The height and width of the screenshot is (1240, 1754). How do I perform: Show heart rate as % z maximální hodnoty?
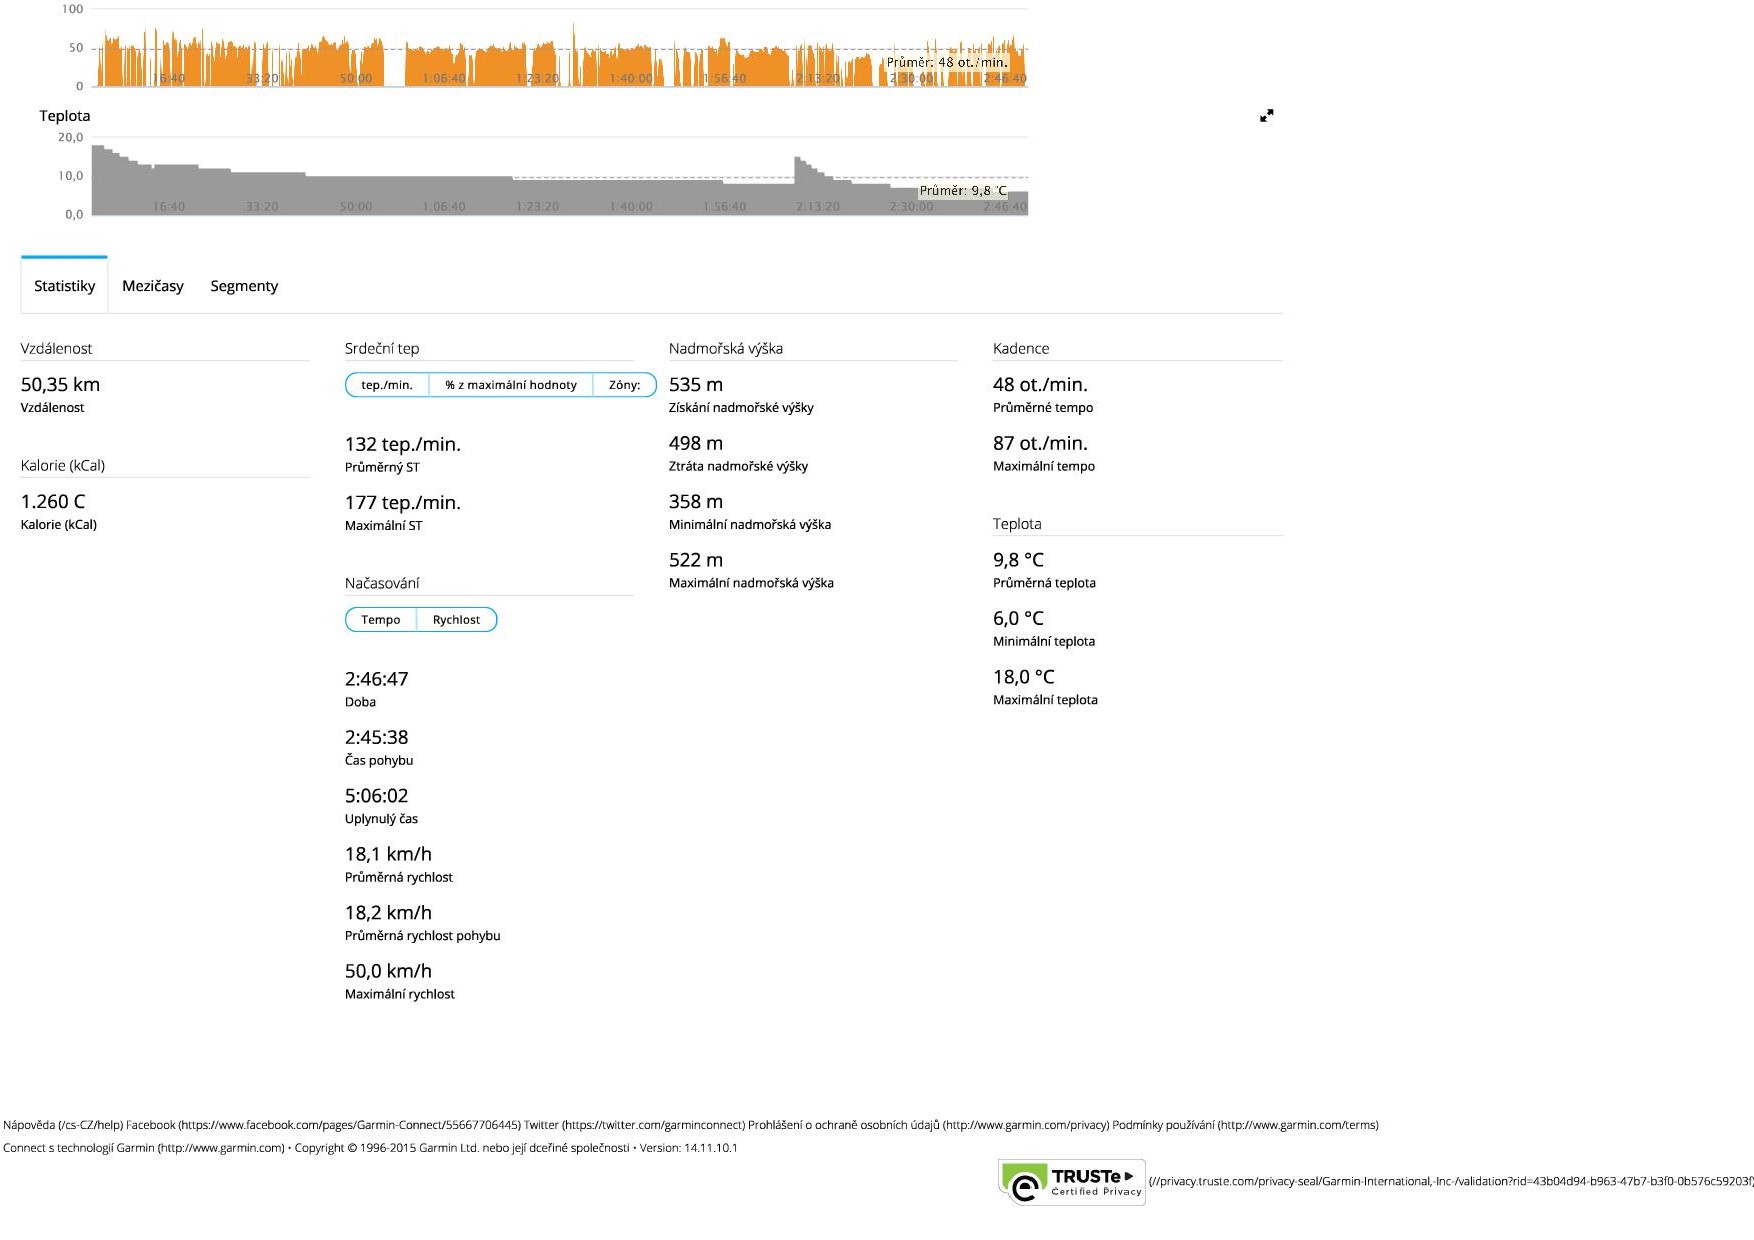click(511, 385)
